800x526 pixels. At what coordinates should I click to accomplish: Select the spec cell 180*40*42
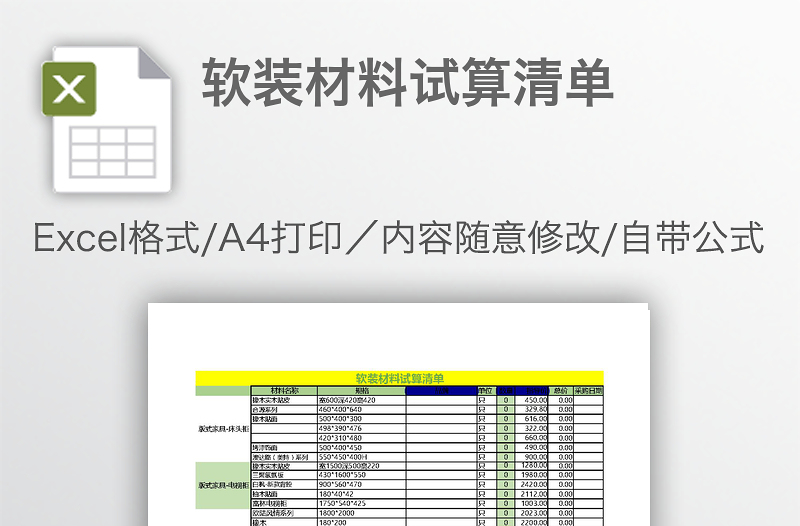[362, 494]
